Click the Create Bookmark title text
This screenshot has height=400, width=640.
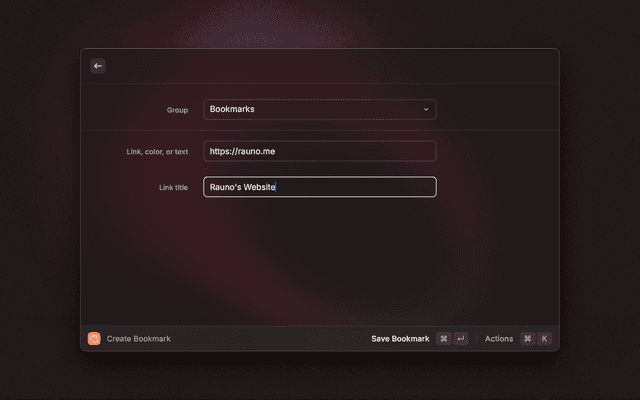point(139,339)
